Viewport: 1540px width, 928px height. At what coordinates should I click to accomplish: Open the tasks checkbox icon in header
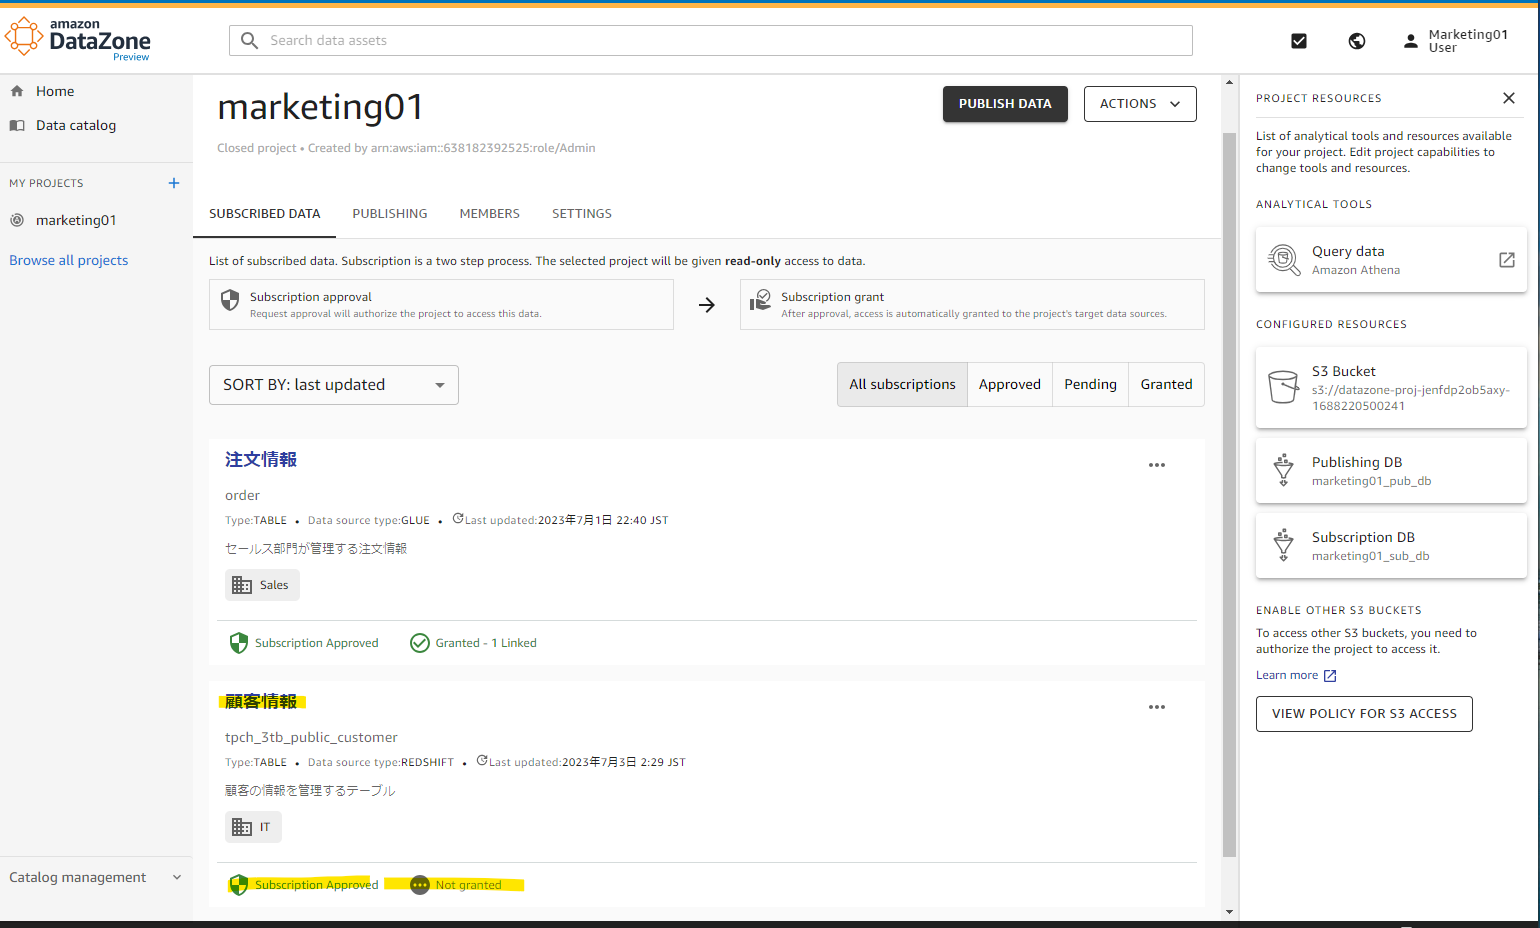click(1299, 41)
